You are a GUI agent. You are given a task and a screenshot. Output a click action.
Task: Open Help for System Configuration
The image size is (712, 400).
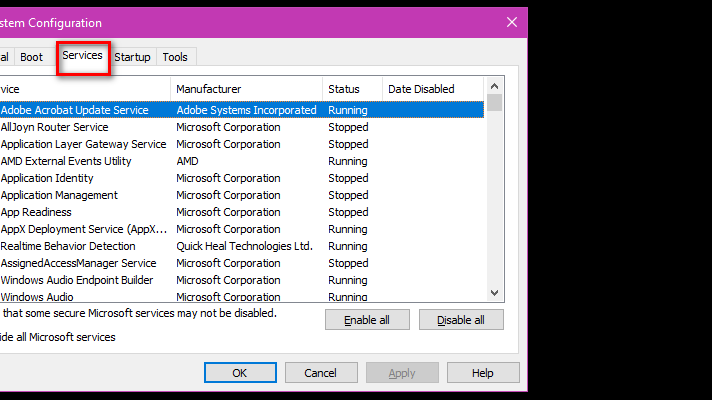[x=483, y=373]
